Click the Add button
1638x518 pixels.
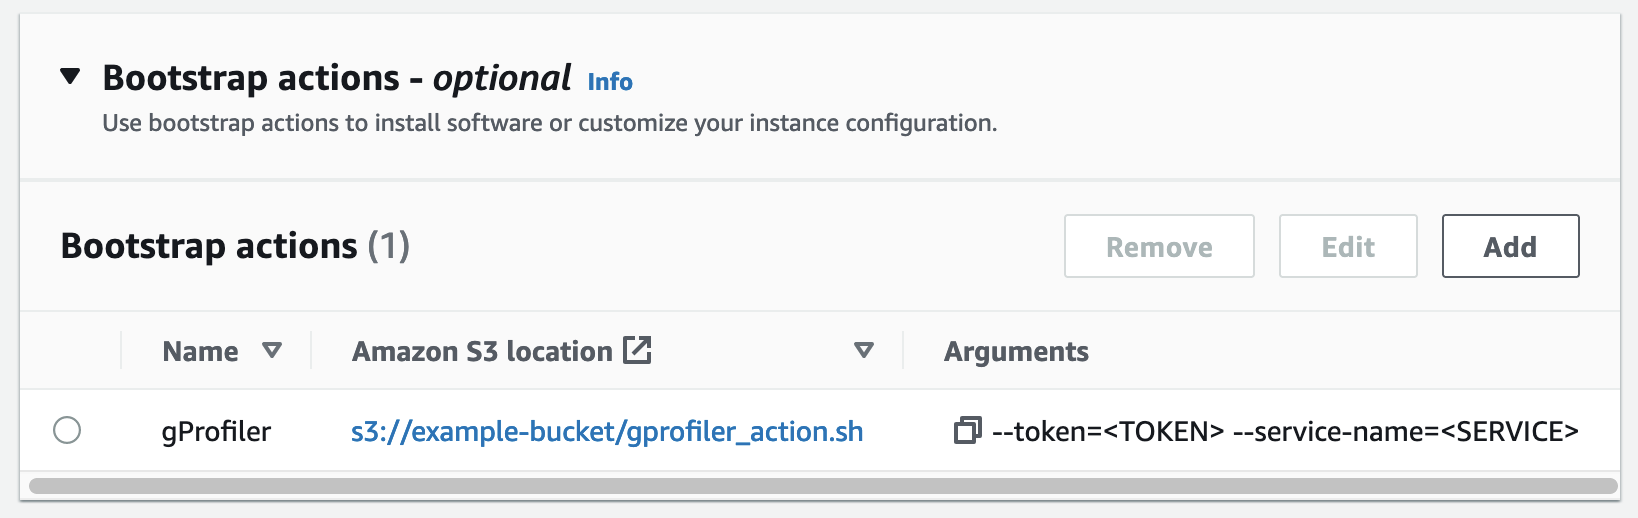tap(1510, 246)
